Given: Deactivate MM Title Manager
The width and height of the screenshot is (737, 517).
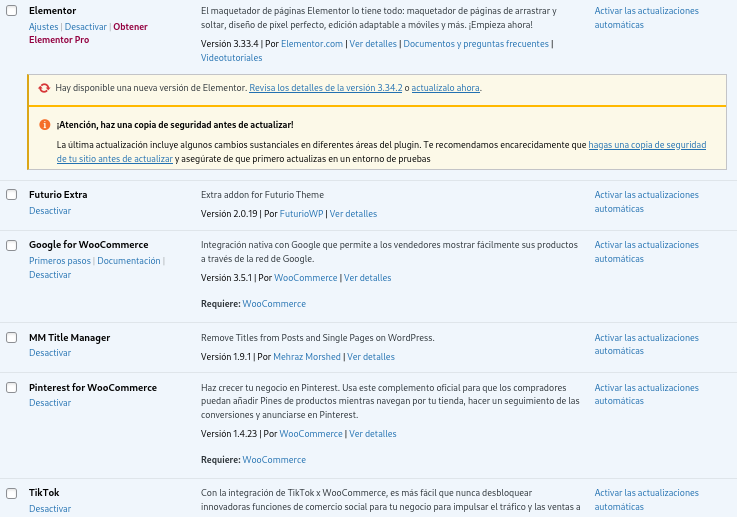Looking at the screenshot, I should pos(50,353).
